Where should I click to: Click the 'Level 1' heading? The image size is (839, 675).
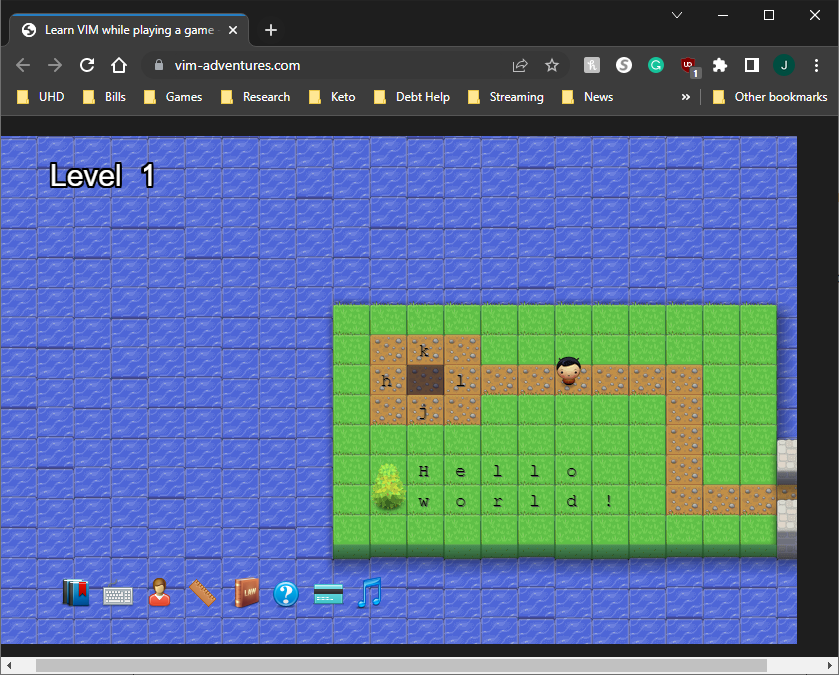[x=102, y=175]
